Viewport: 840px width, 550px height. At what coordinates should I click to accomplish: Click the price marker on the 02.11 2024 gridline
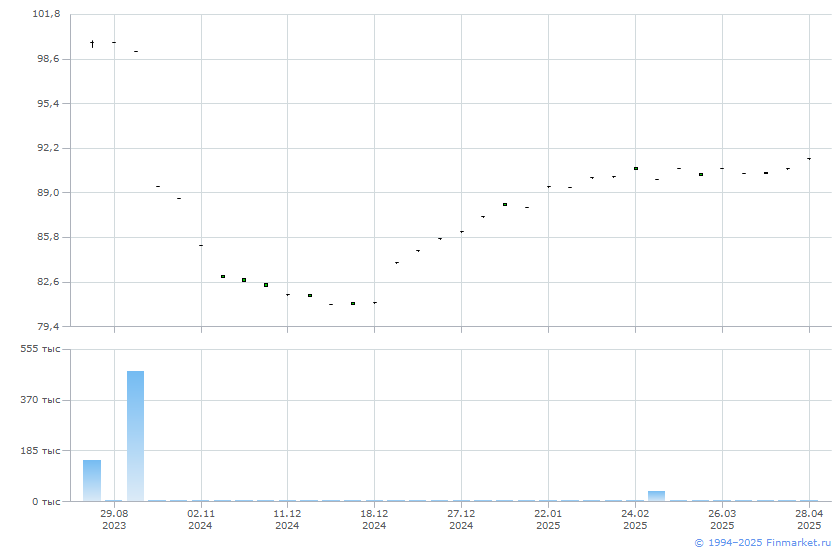201,245
